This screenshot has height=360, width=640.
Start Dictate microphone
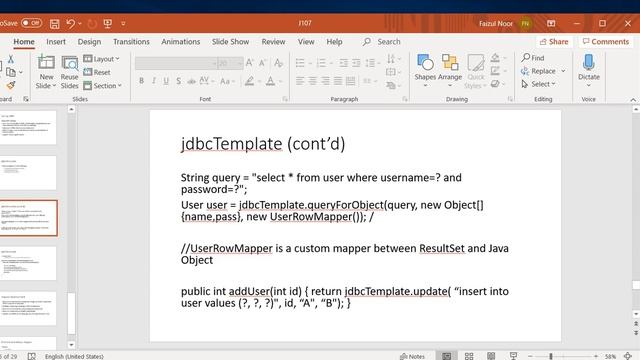click(589, 70)
